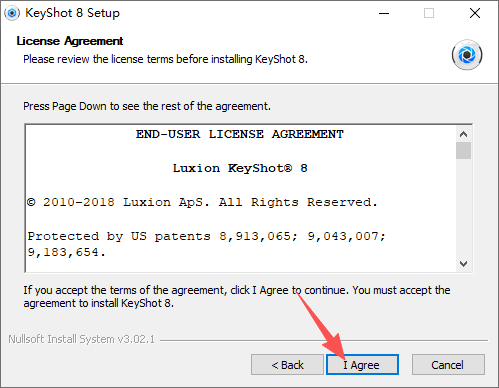The image size is (499, 388).
Task: Minimize the KeyShot 8 Setup window
Action: coord(384,13)
